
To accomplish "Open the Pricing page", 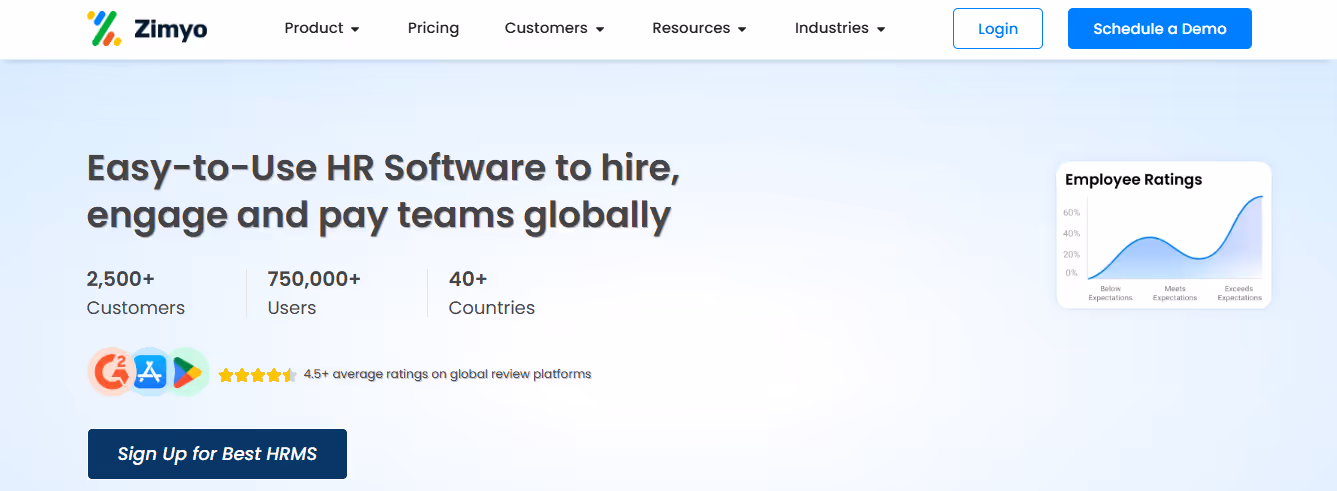I will tap(433, 28).
